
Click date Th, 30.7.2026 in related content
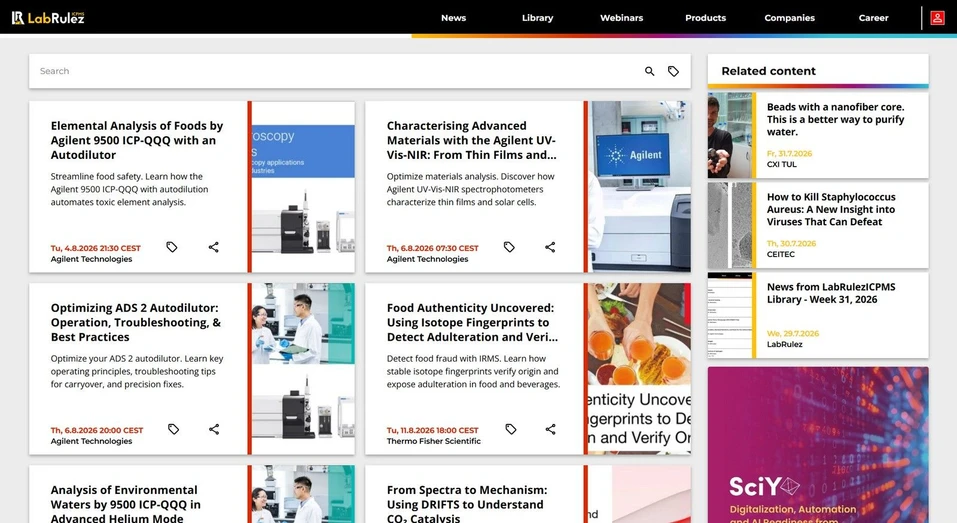click(791, 243)
